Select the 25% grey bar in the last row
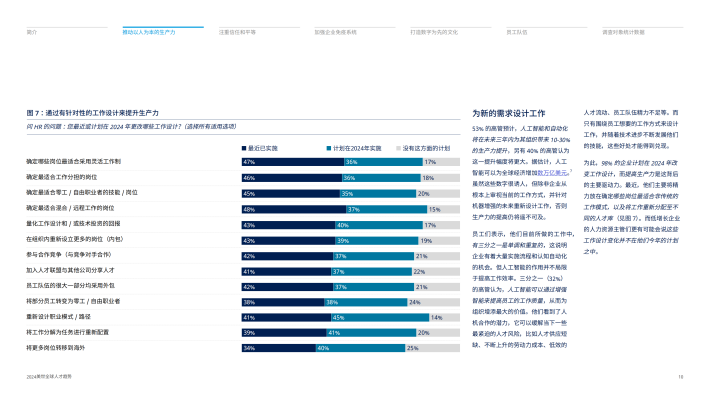Viewport: 710px width, 399px height. tap(432, 348)
